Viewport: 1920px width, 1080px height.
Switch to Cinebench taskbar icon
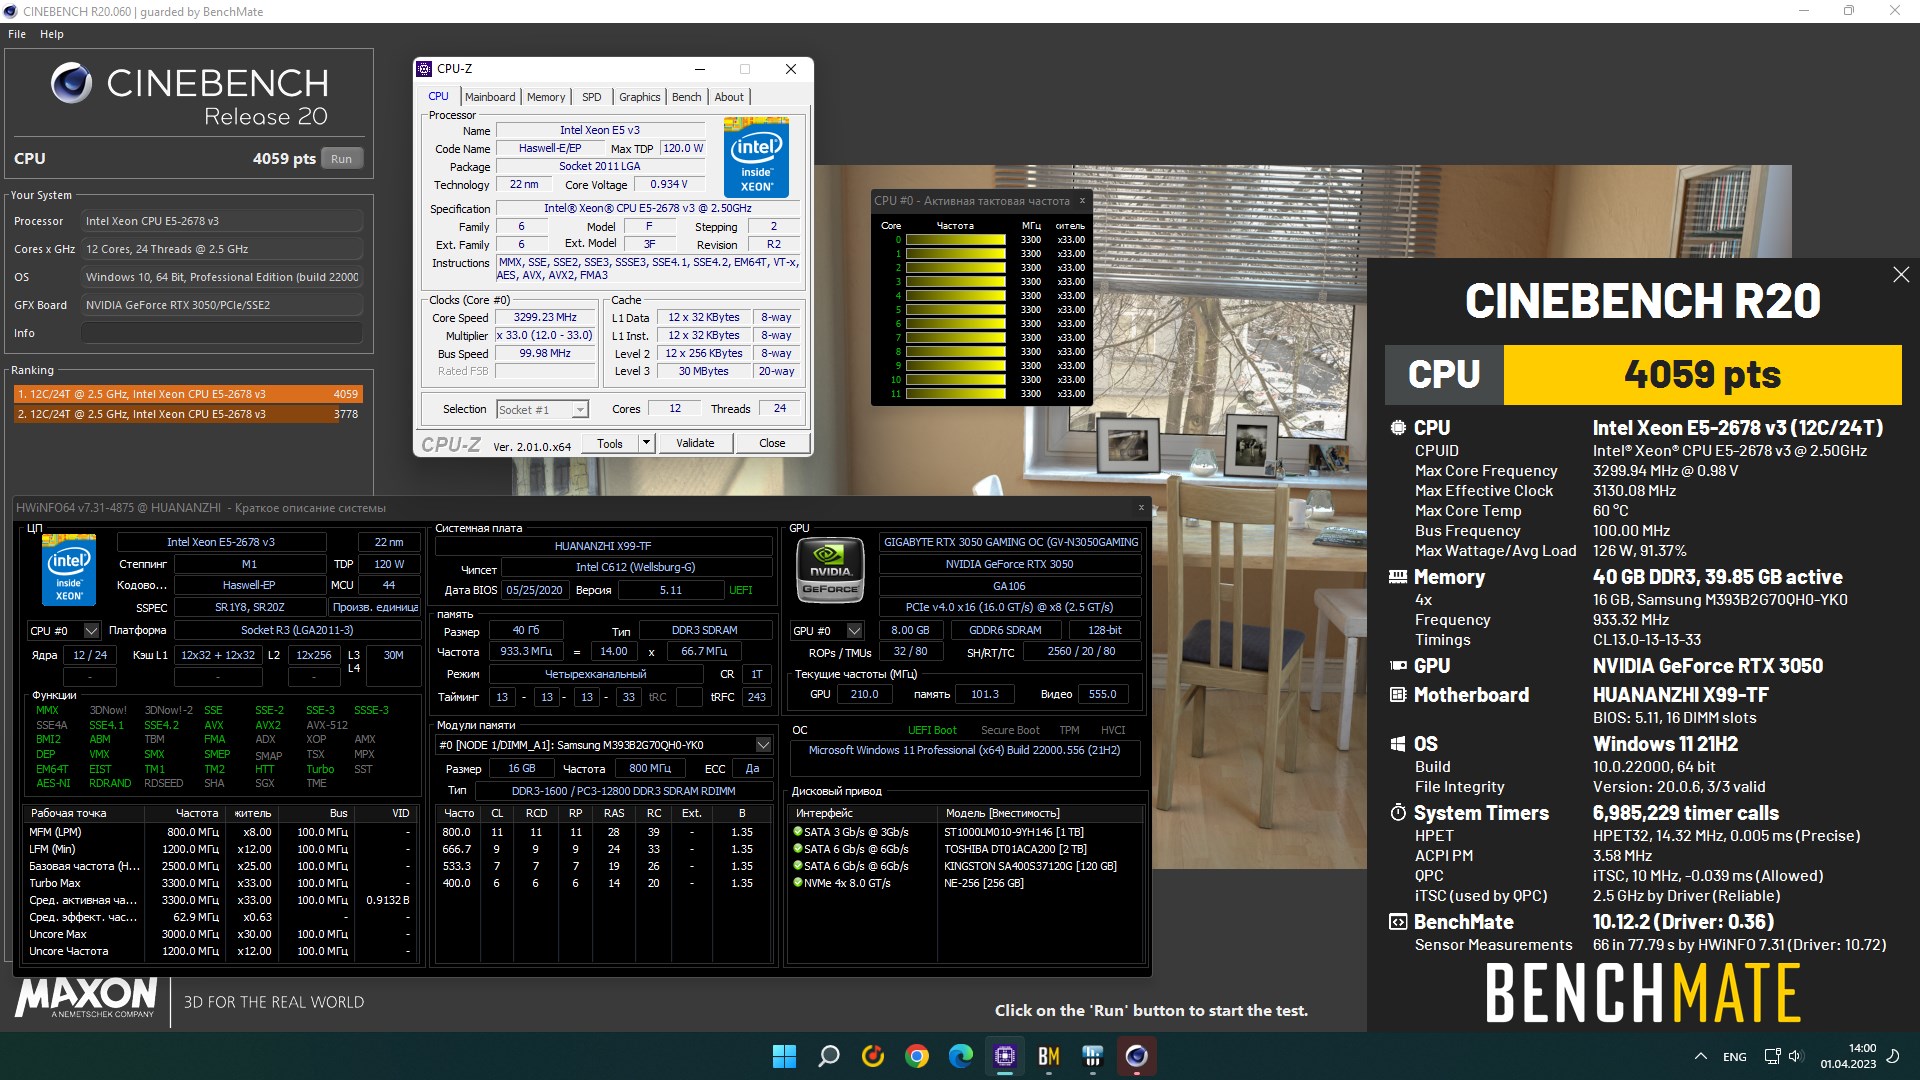1137,1056
